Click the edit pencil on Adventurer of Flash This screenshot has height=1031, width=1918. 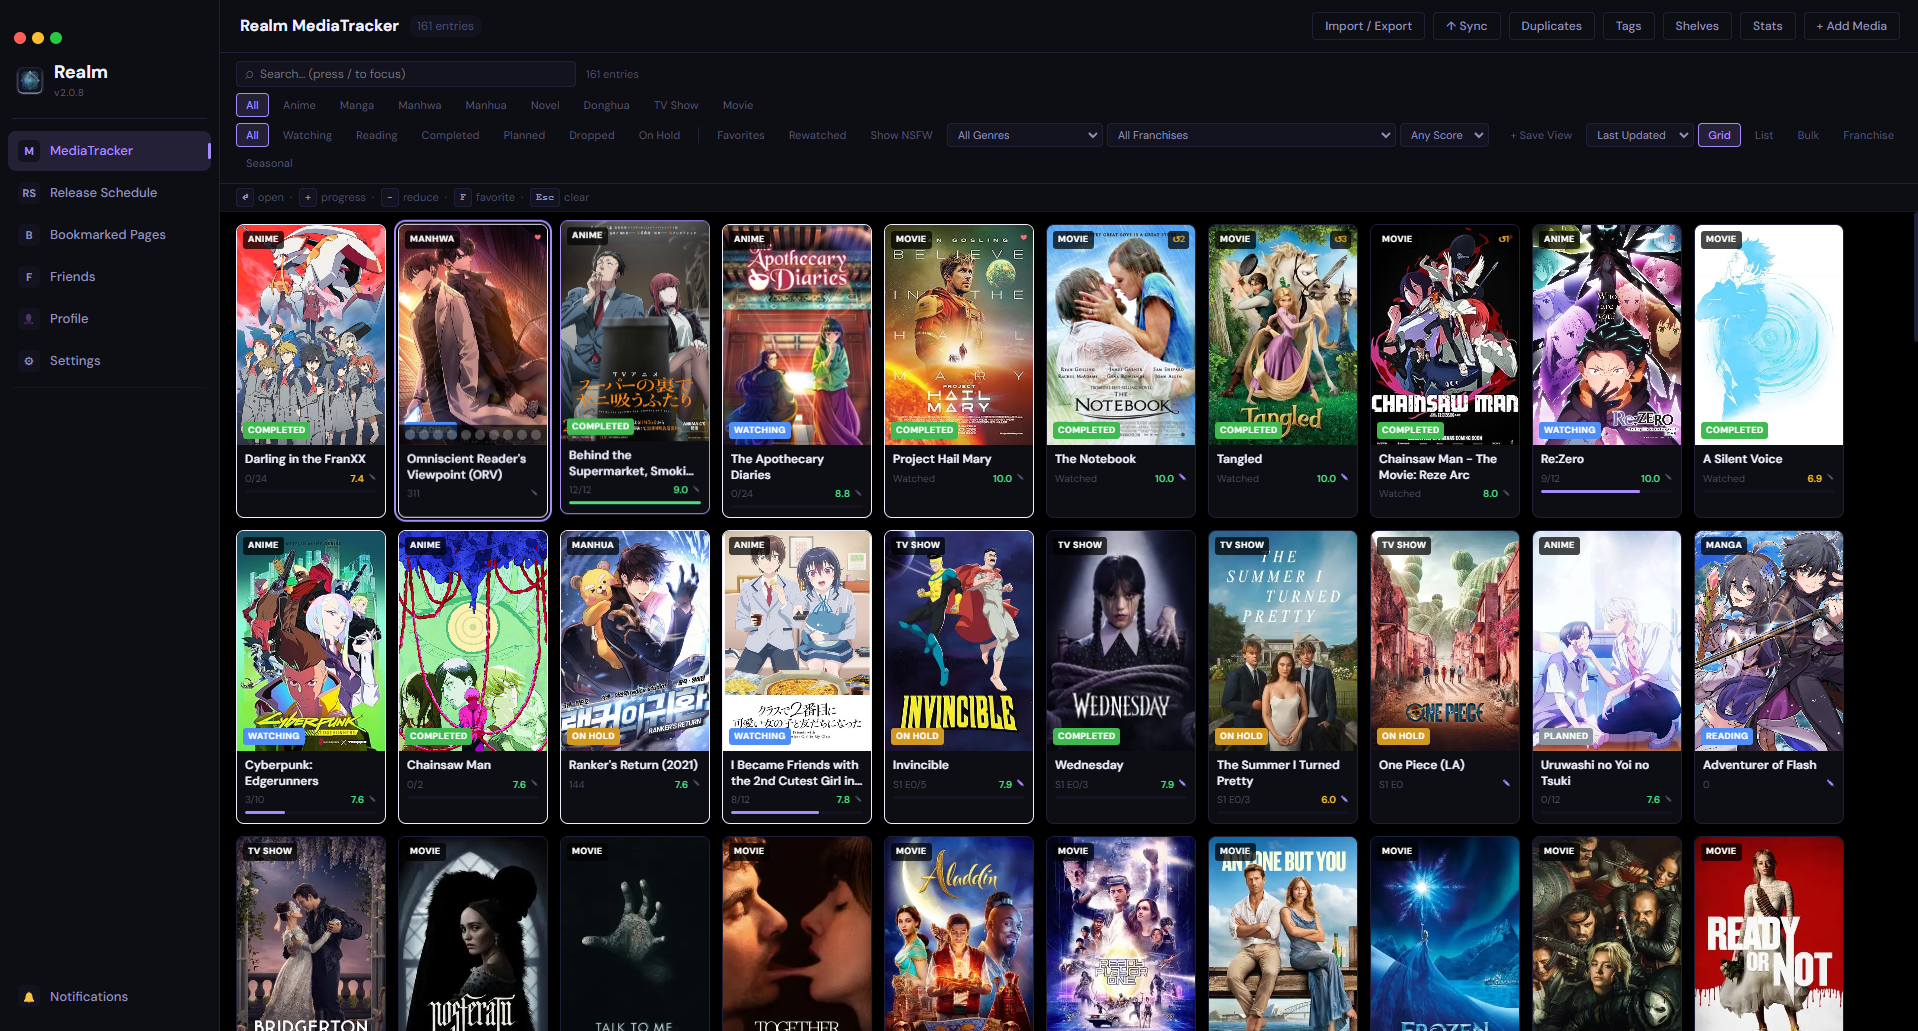pos(1831,784)
